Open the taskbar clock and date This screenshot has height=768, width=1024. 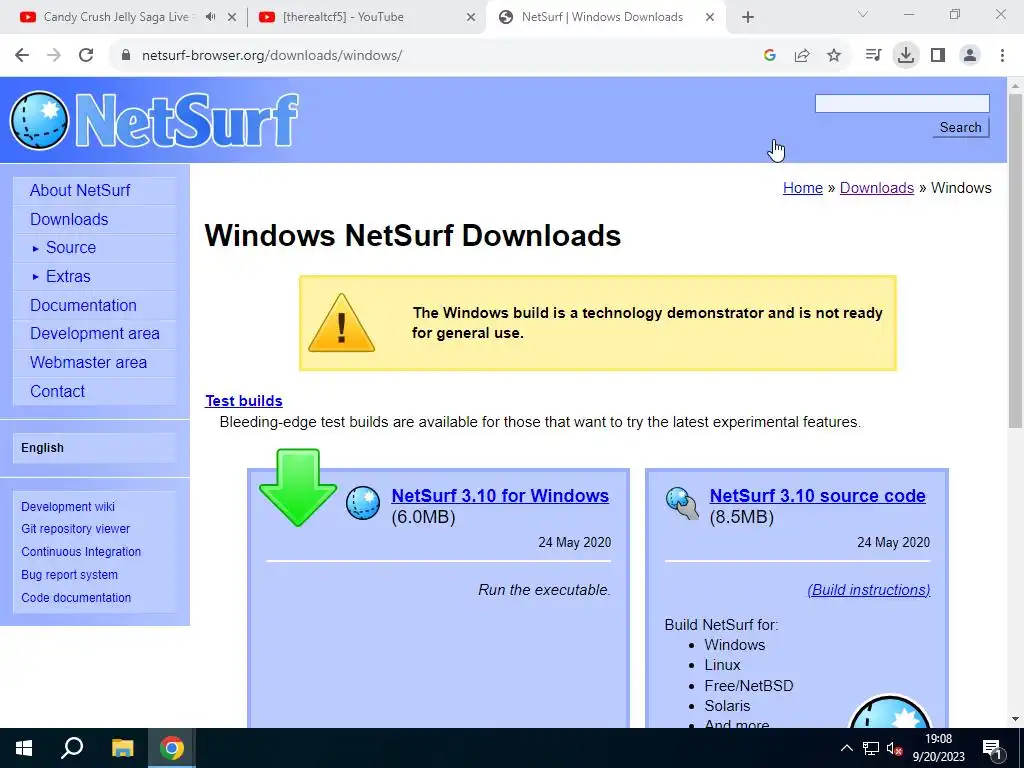pyautogui.click(x=938, y=748)
